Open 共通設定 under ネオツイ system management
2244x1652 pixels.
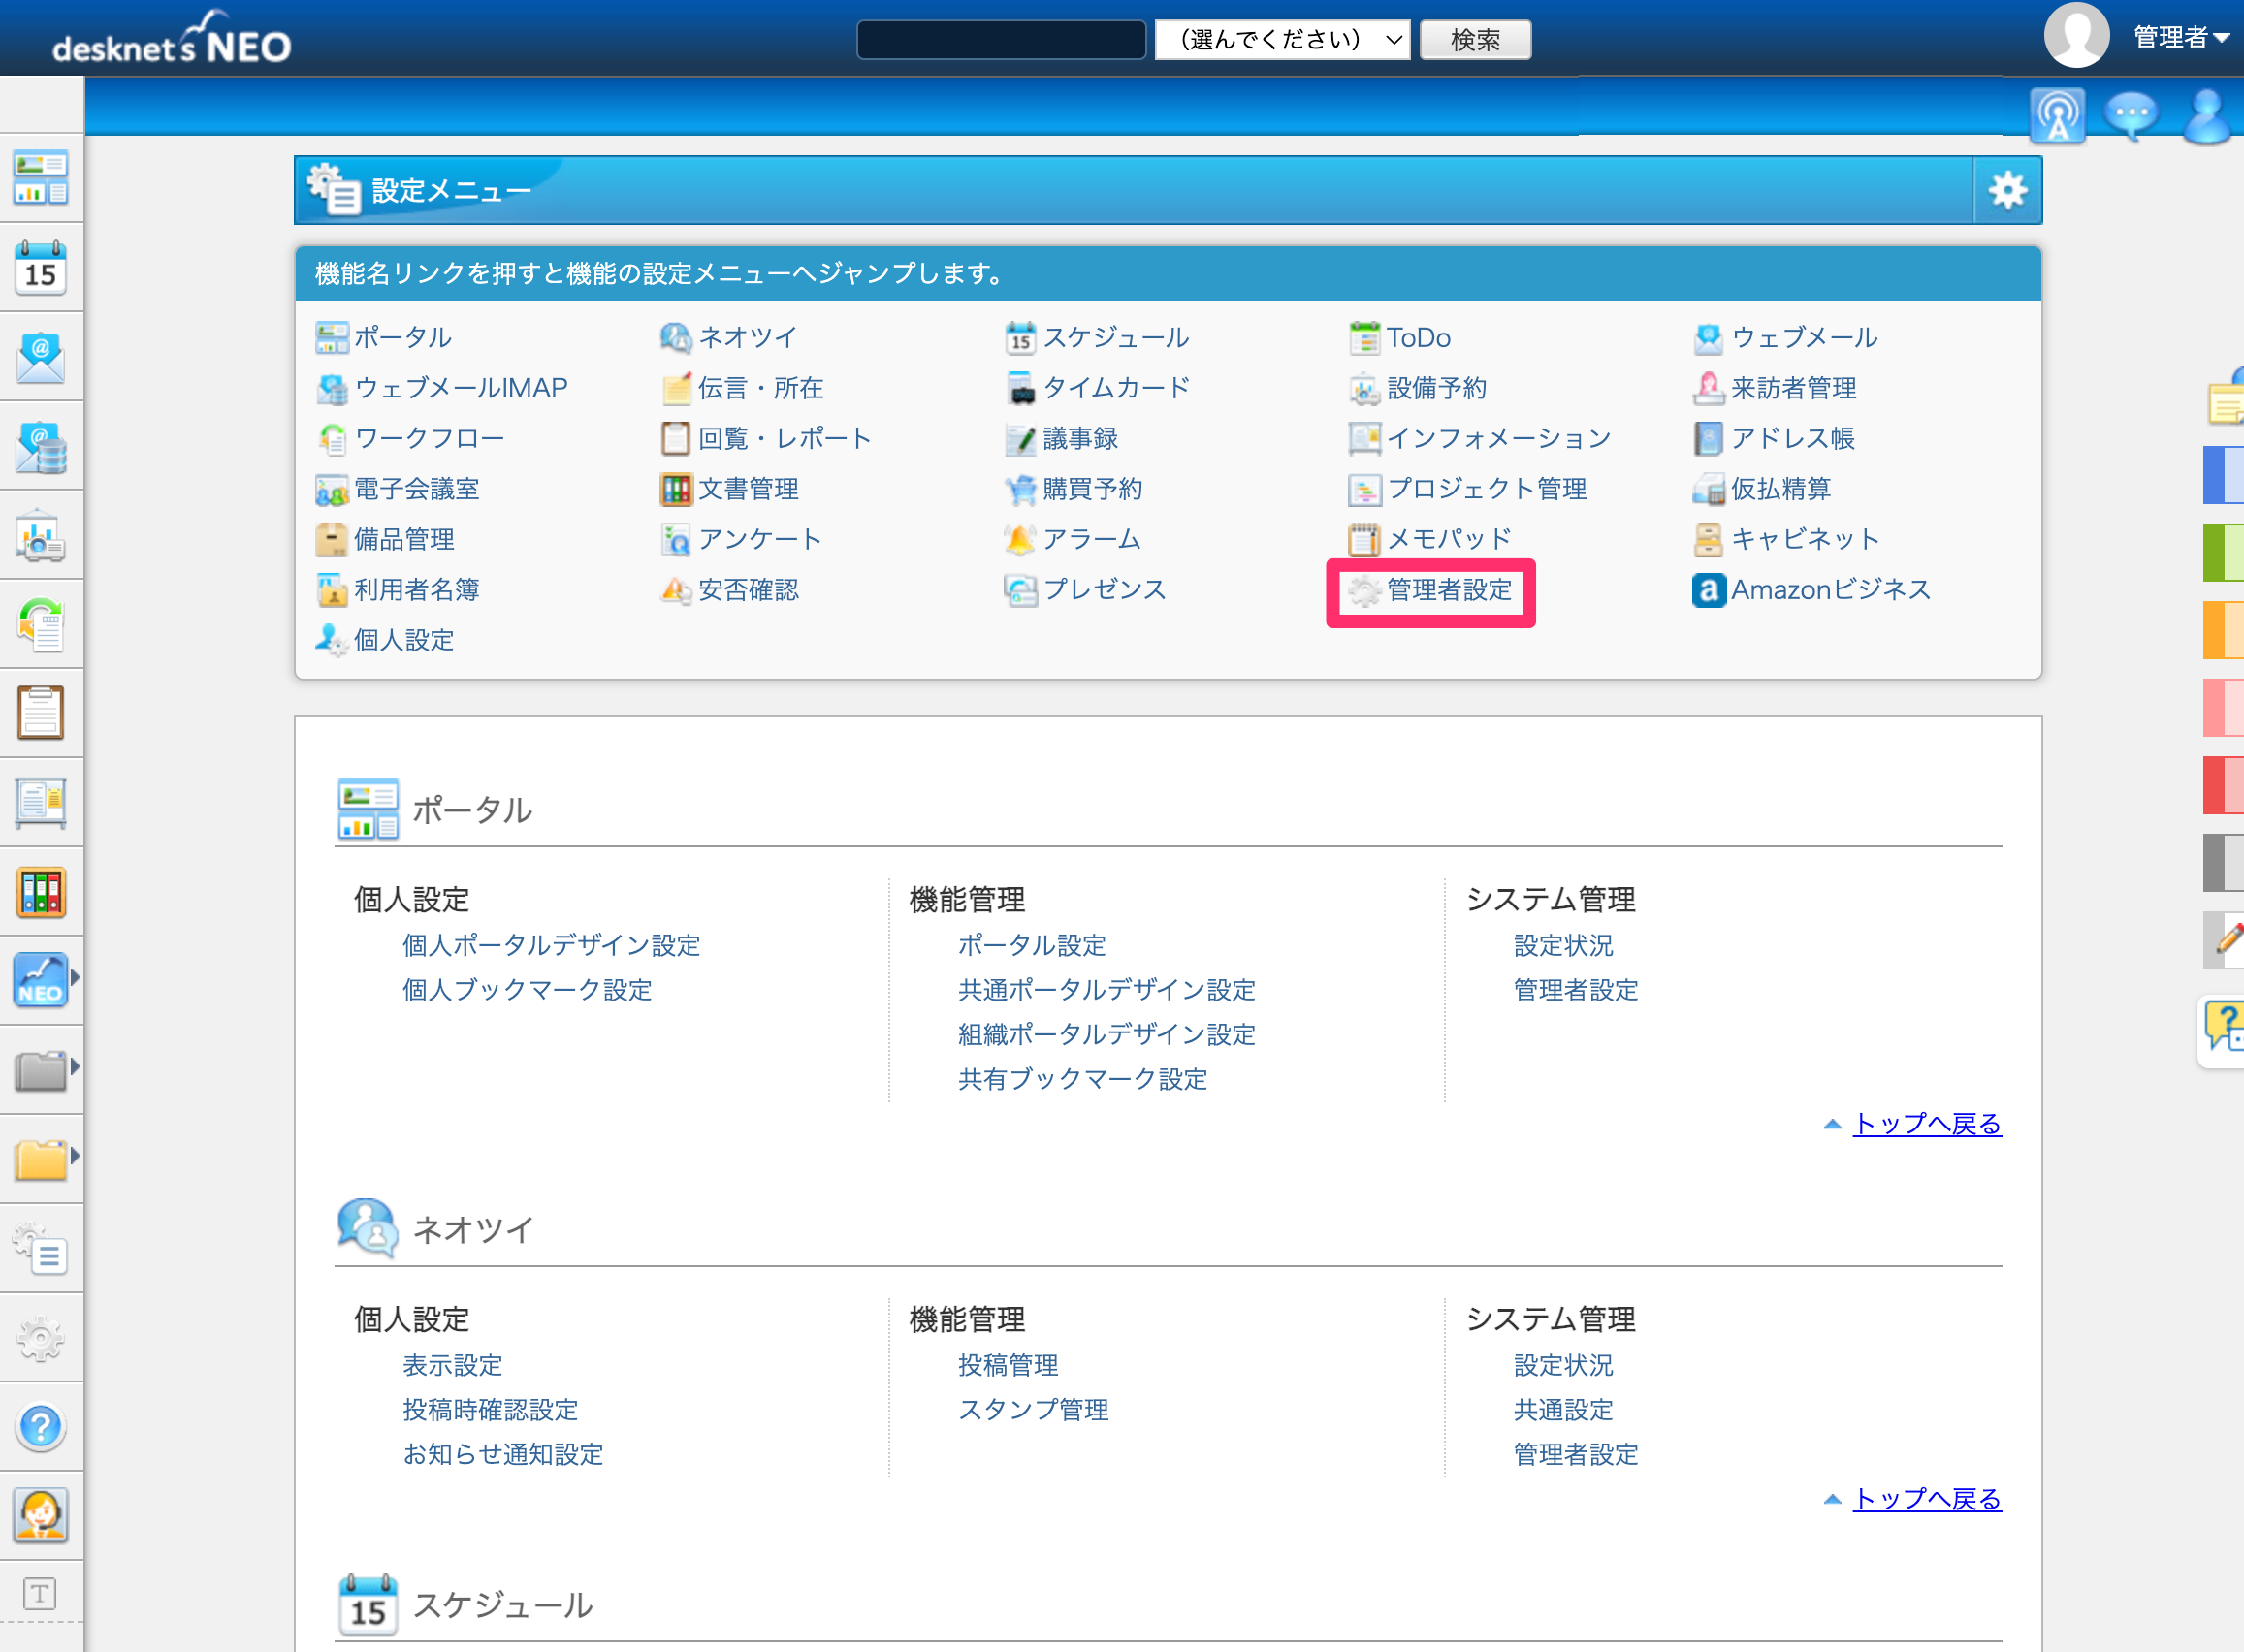click(x=1563, y=1409)
